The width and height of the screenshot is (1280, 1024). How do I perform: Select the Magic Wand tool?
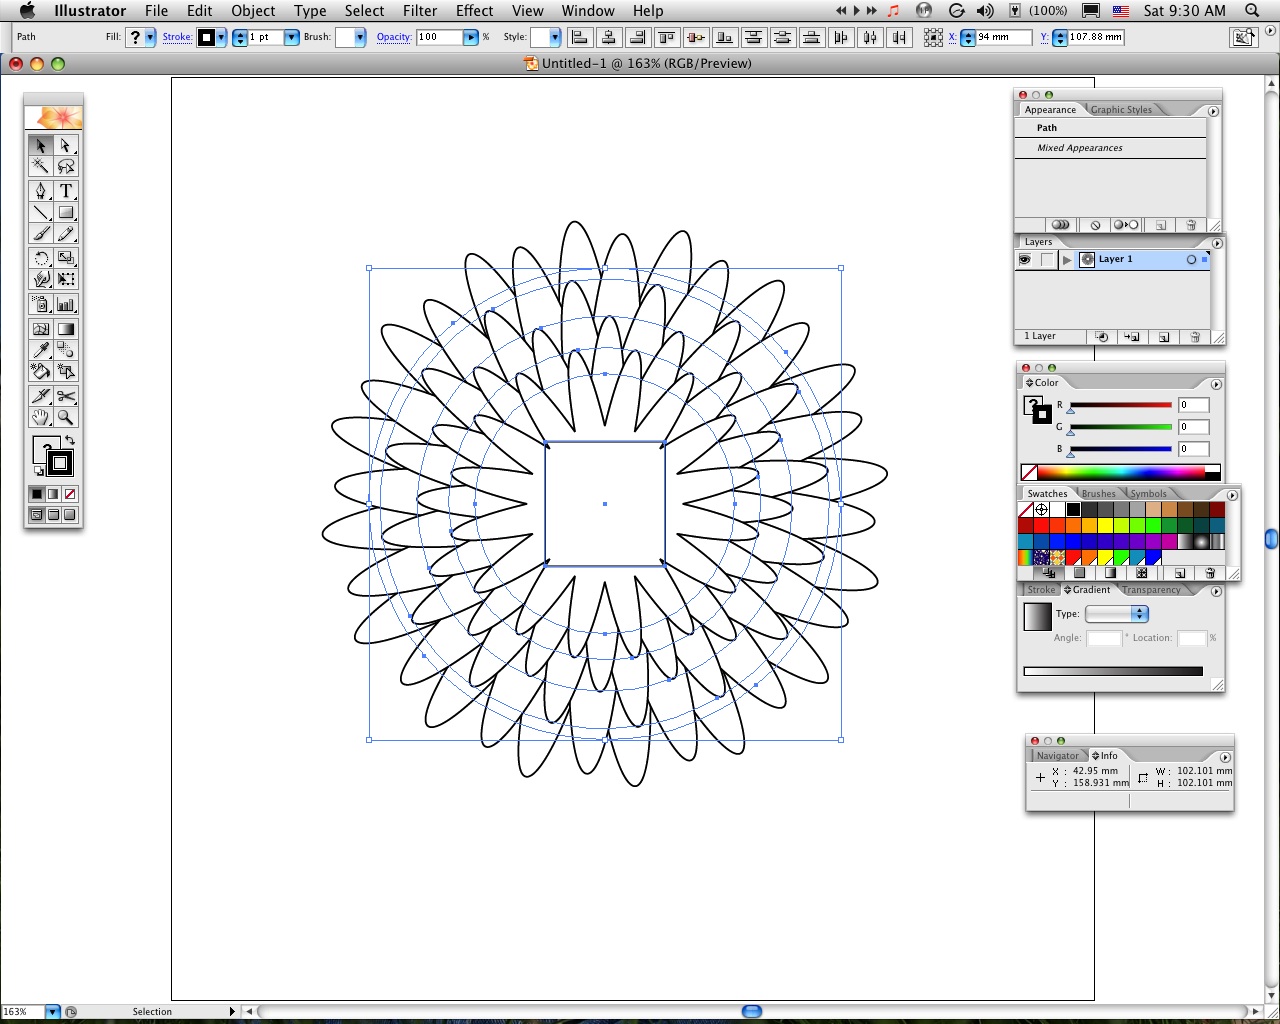(x=40, y=166)
